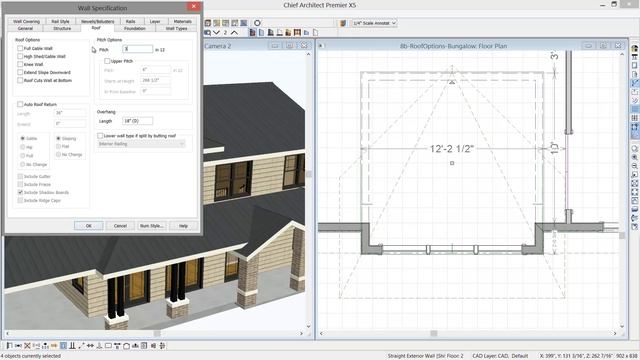Click the rectangle outline icon in edit toolbar
640x360 pixels.
tap(108, 346)
